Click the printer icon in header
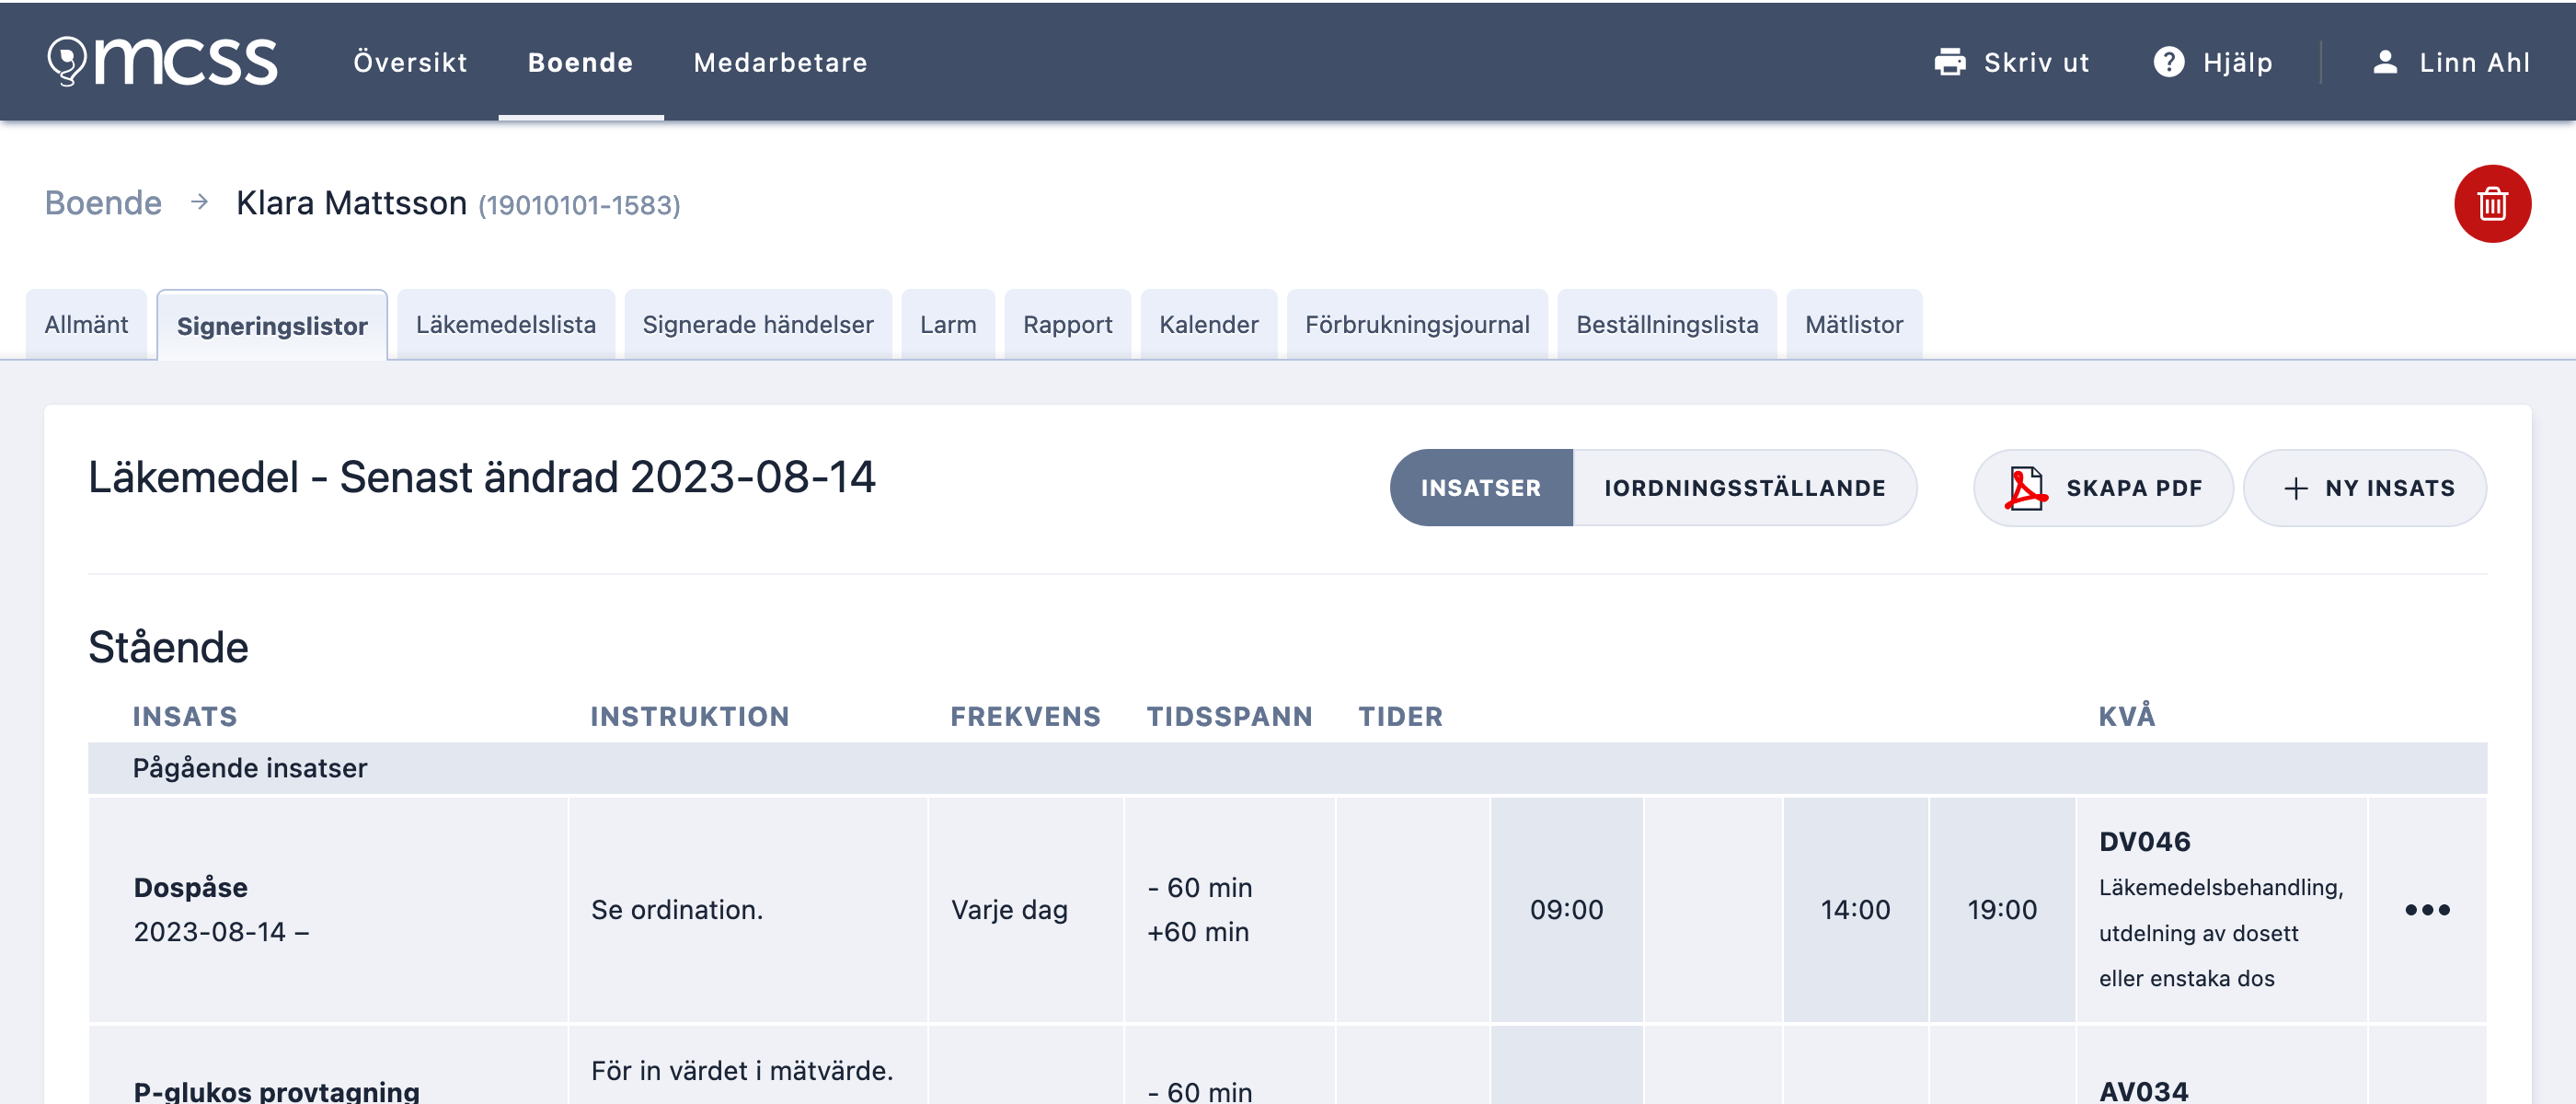The height and width of the screenshot is (1104, 2576). coord(1949,62)
